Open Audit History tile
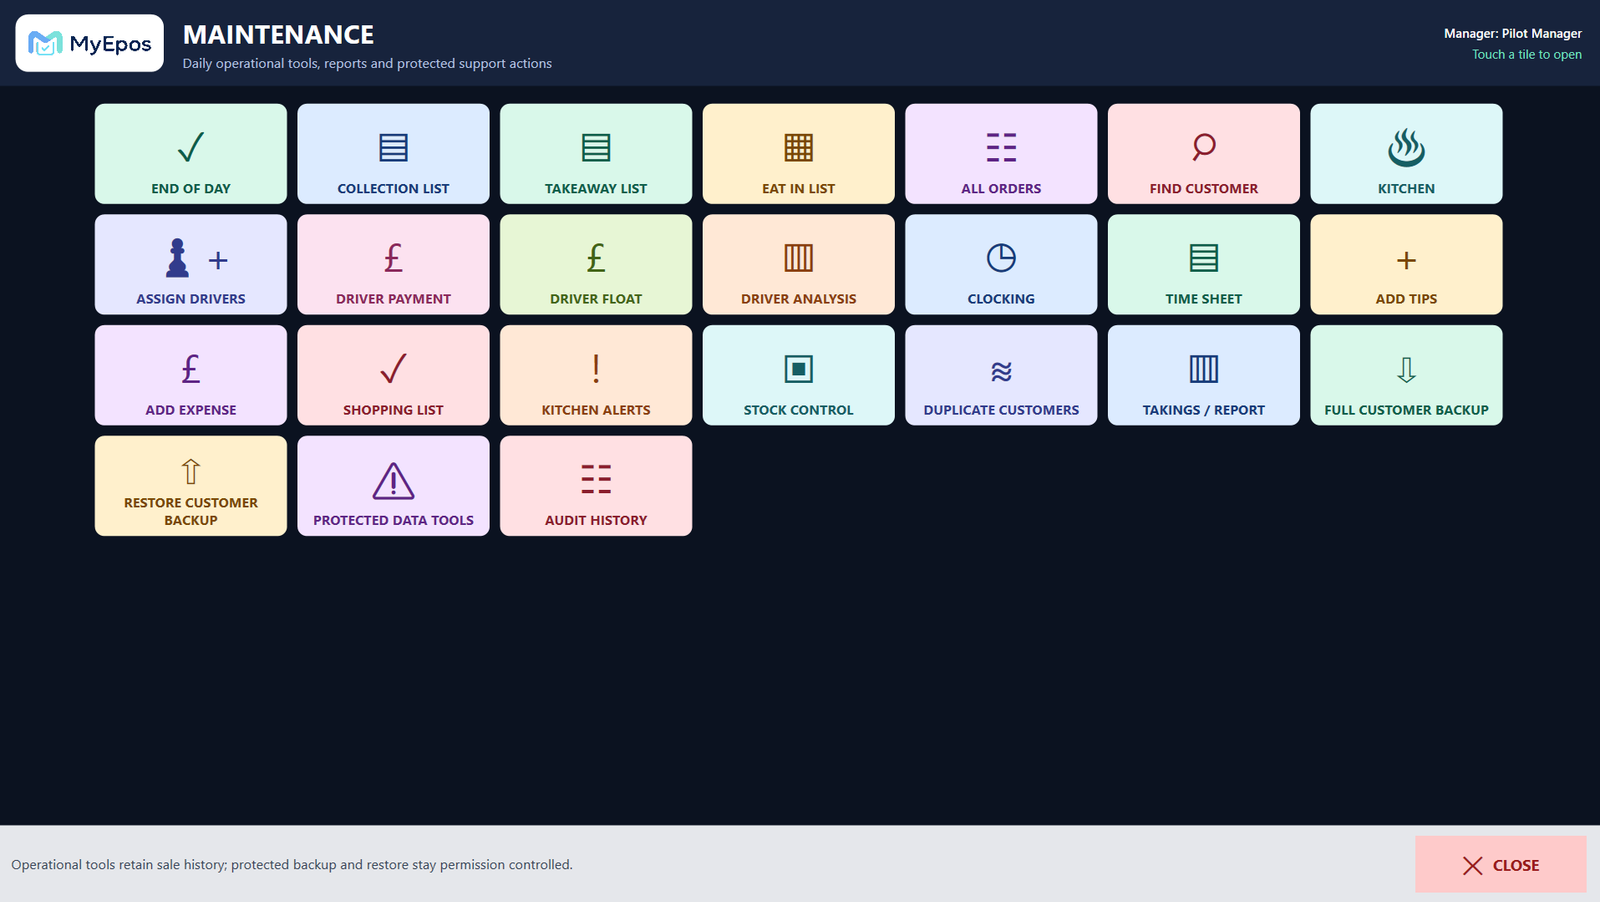 [596, 486]
